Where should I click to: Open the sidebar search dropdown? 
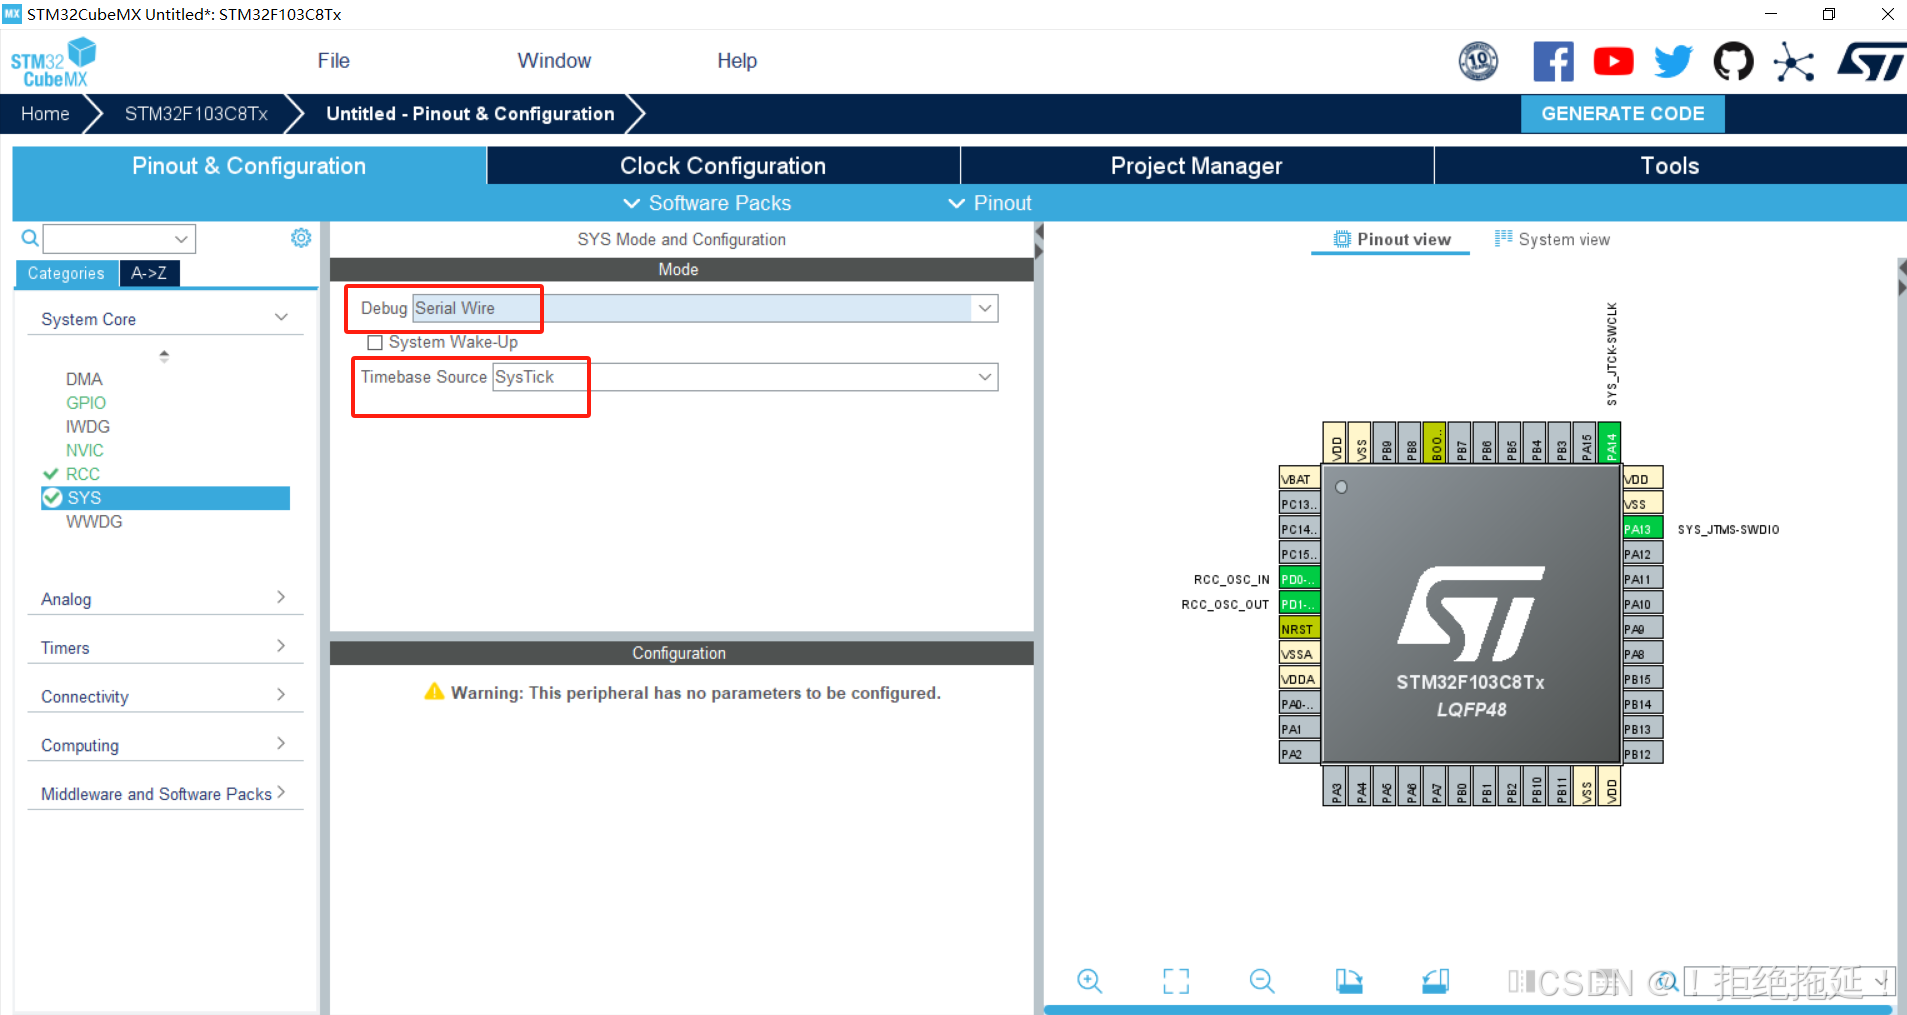tap(181, 239)
